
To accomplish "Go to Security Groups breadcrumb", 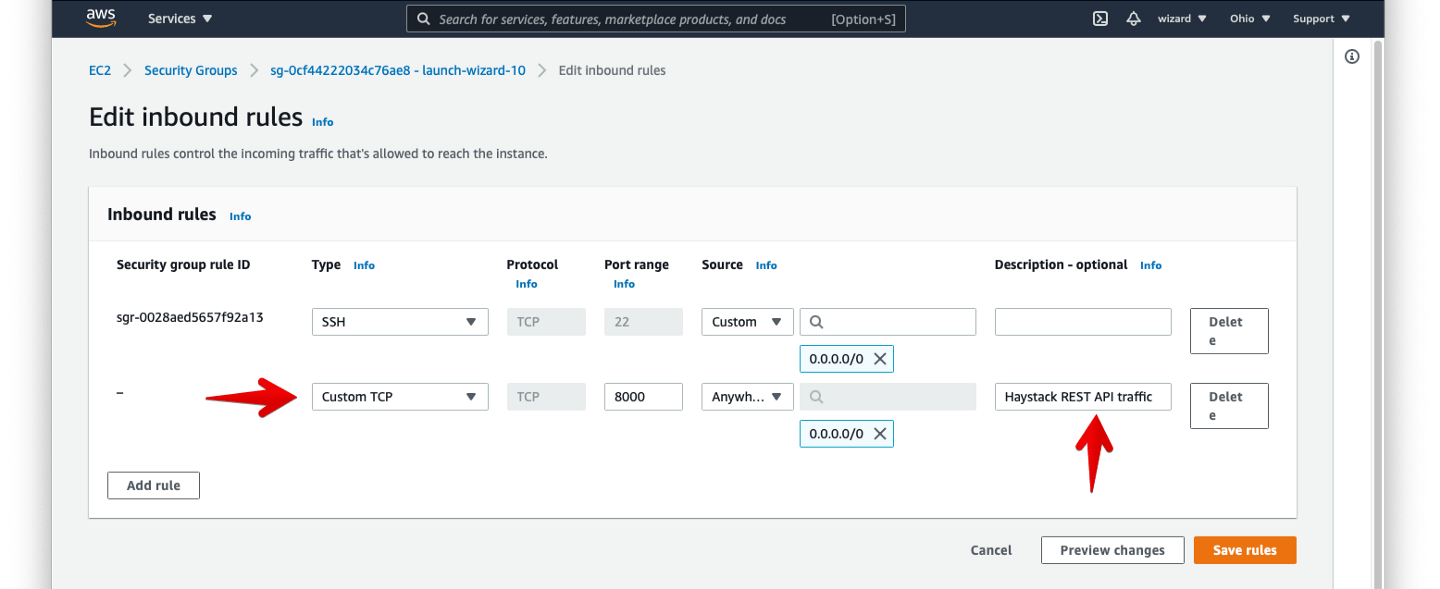I will point(191,70).
